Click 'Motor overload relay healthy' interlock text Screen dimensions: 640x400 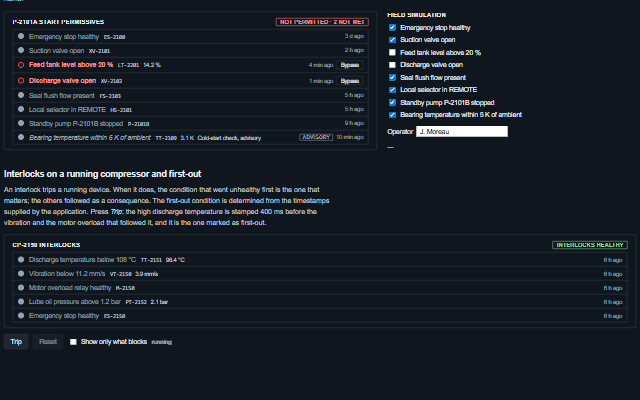(70, 288)
